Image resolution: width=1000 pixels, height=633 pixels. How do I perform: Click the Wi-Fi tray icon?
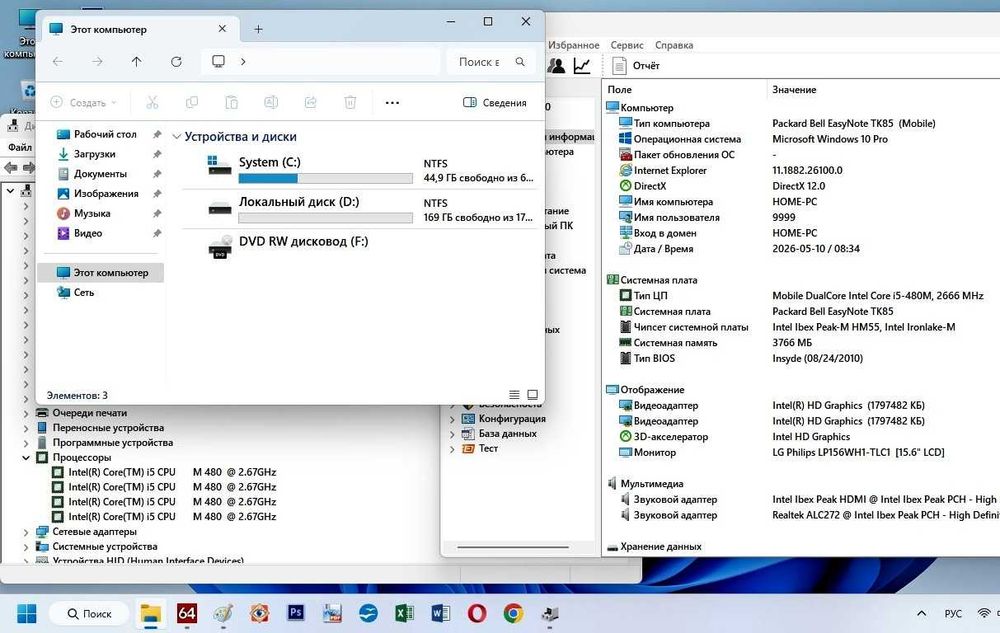985,613
